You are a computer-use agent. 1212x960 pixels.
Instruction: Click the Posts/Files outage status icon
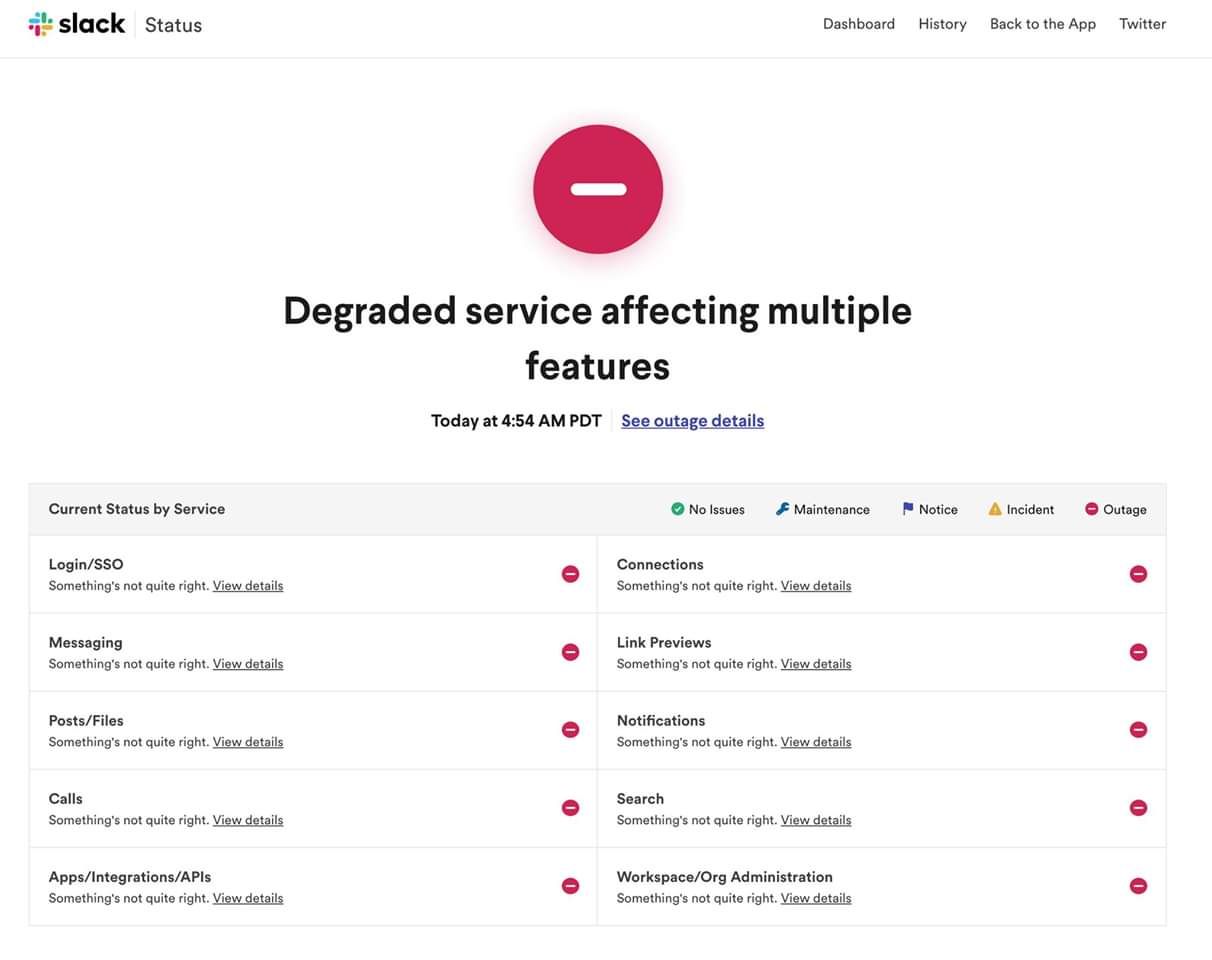[570, 730]
